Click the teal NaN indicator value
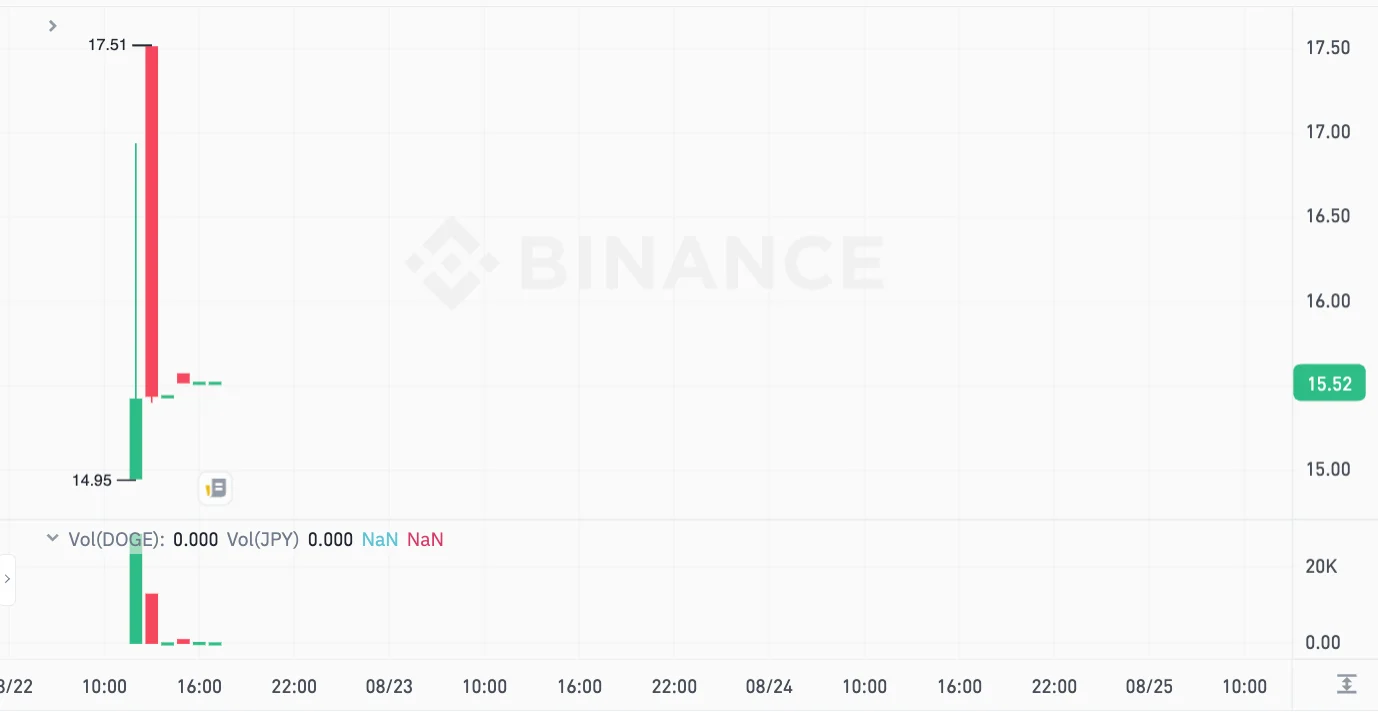Screen dimensions: 1378x712 coord(379,539)
